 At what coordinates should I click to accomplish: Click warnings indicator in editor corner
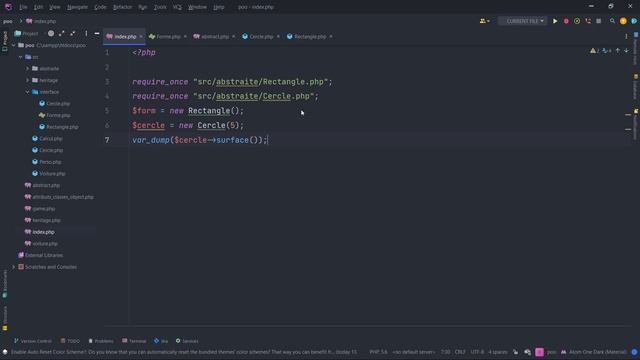point(594,51)
